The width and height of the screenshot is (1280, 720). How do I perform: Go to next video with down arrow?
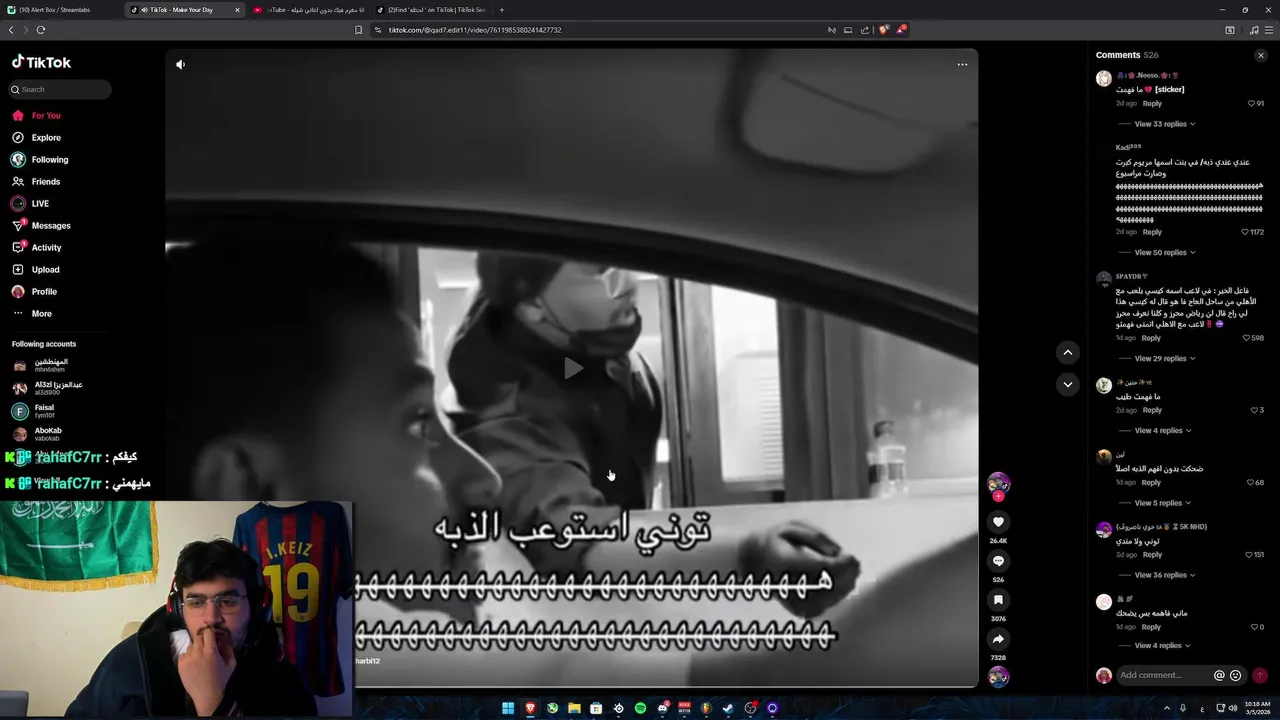coord(1068,384)
